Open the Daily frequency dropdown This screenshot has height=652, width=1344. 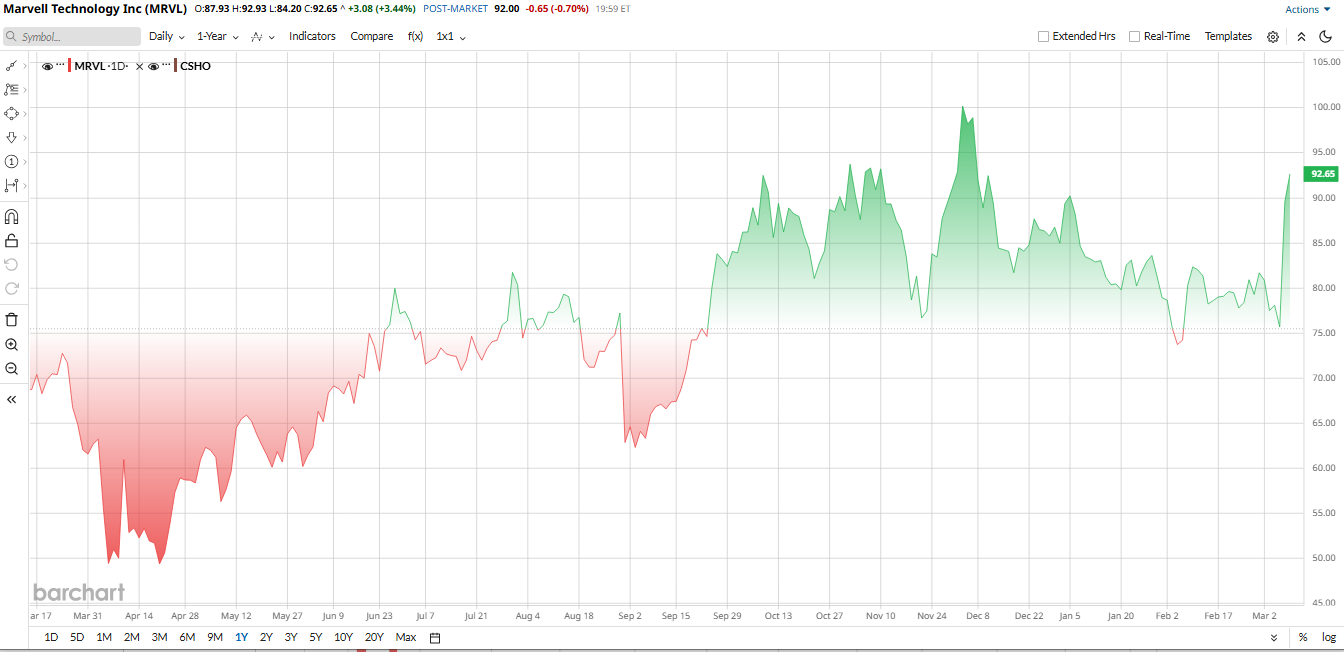[x=167, y=36]
